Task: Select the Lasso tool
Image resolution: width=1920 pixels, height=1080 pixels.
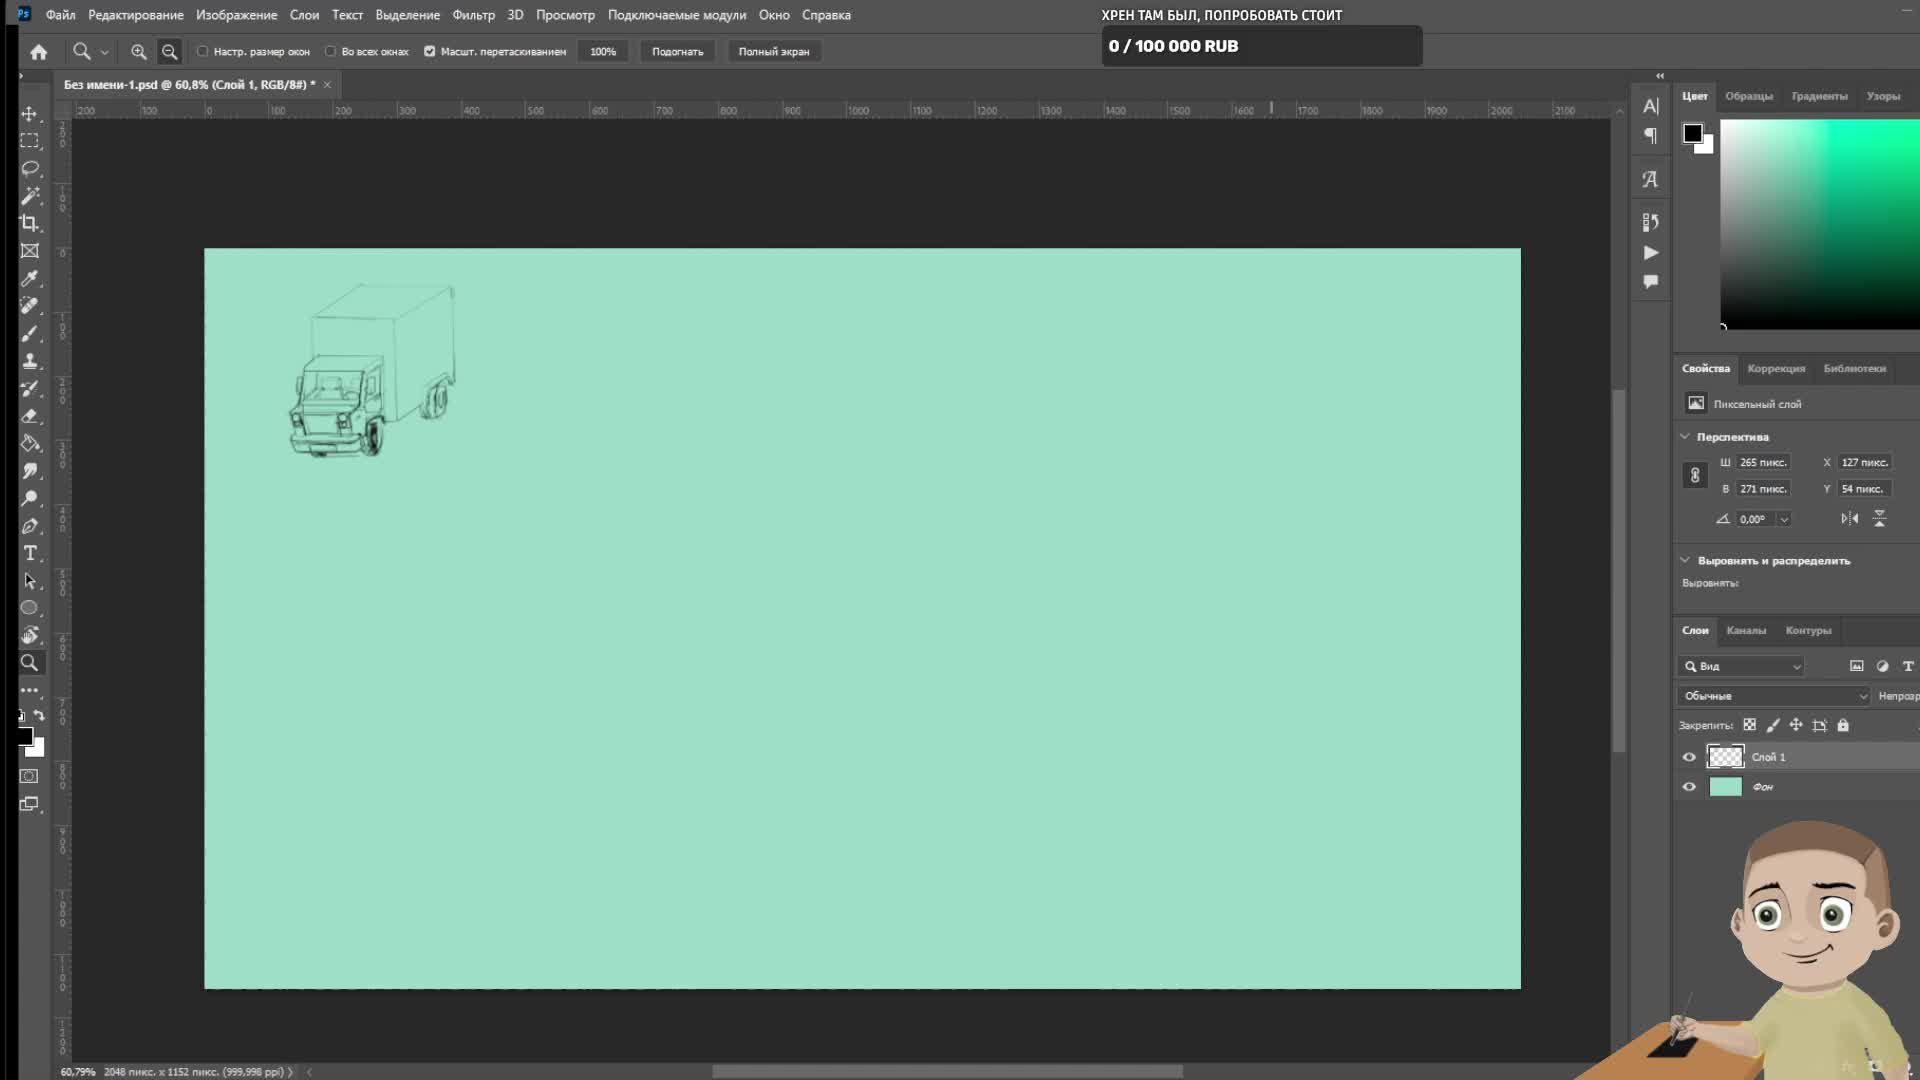Action: pyautogui.click(x=30, y=168)
